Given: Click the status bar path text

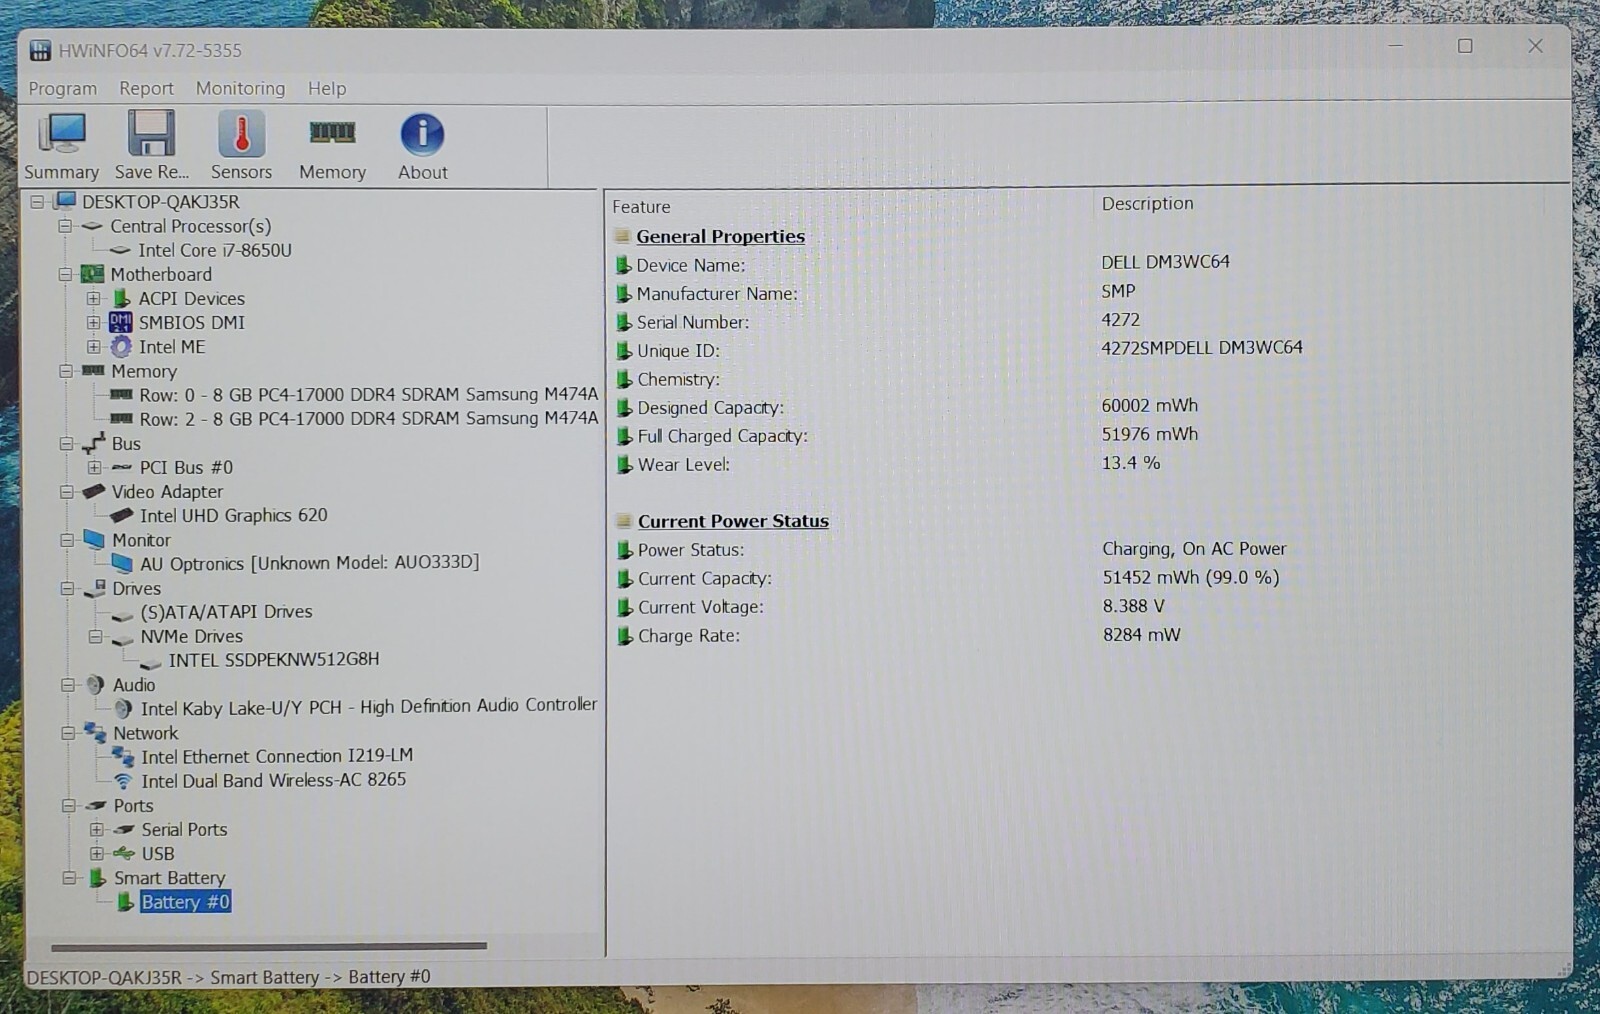Looking at the screenshot, I should point(229,977).
